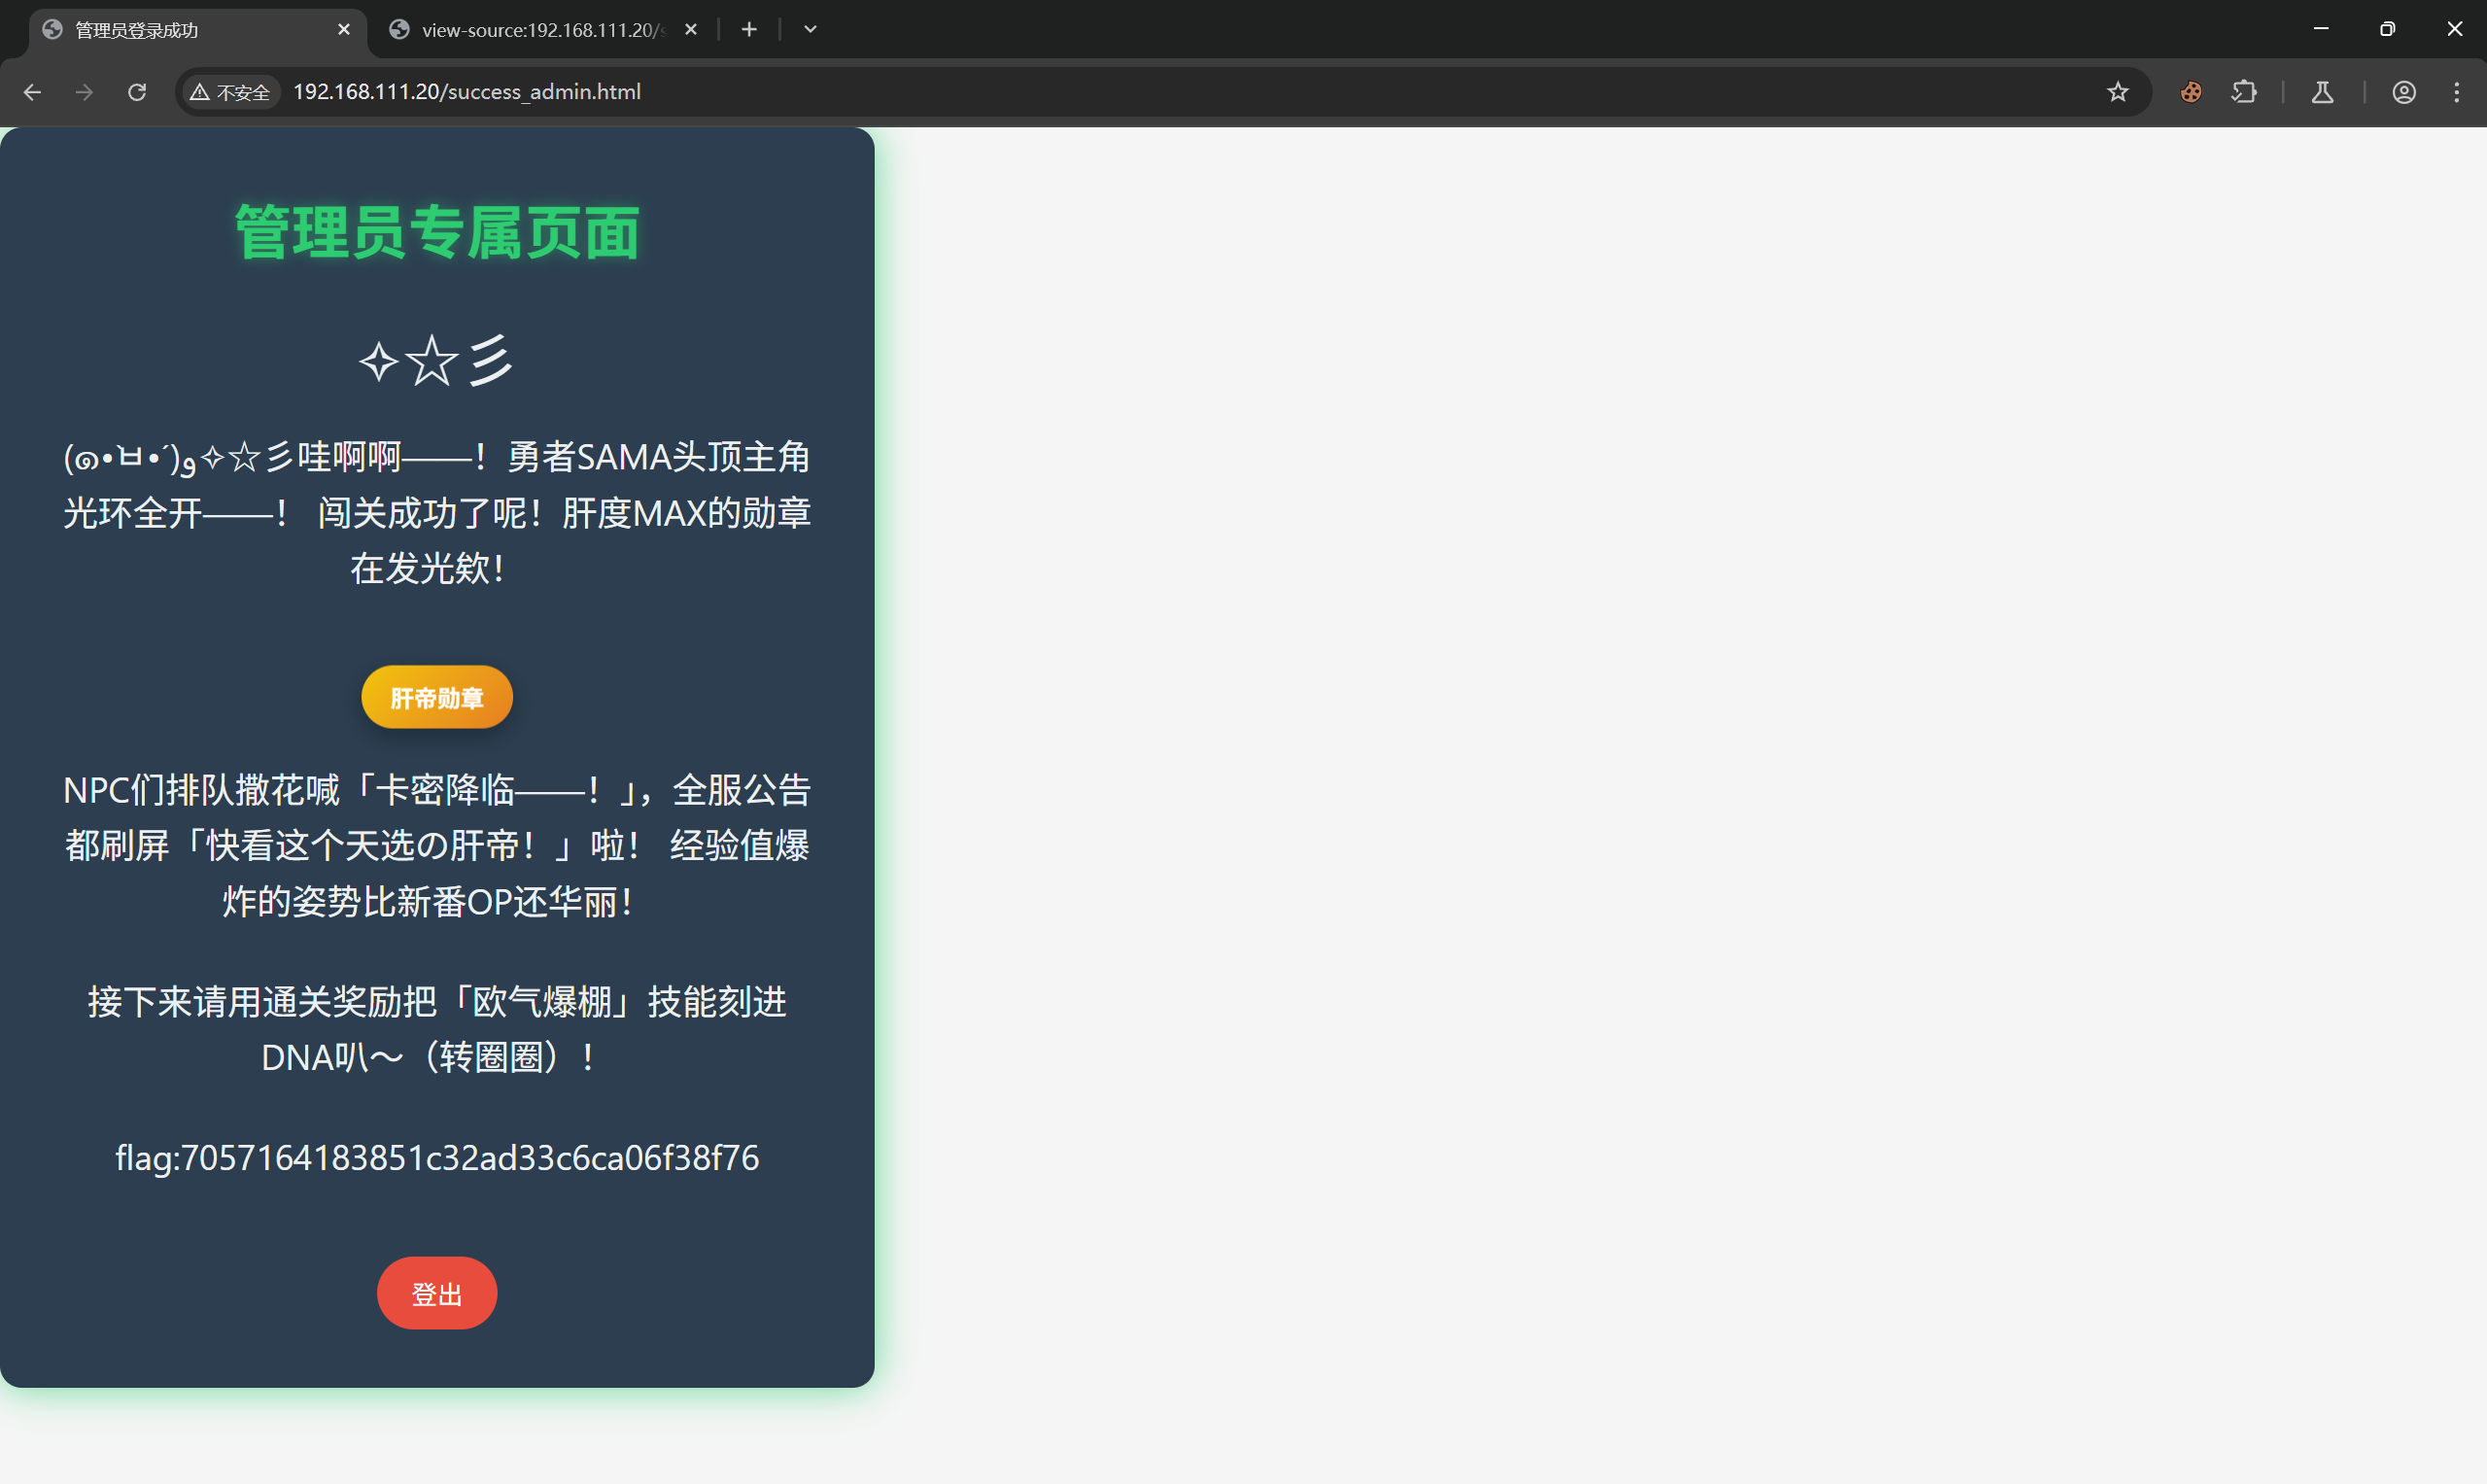Click the browser back arrow
Screen dimensions: 2487x1484
click(x=32, y=92)
